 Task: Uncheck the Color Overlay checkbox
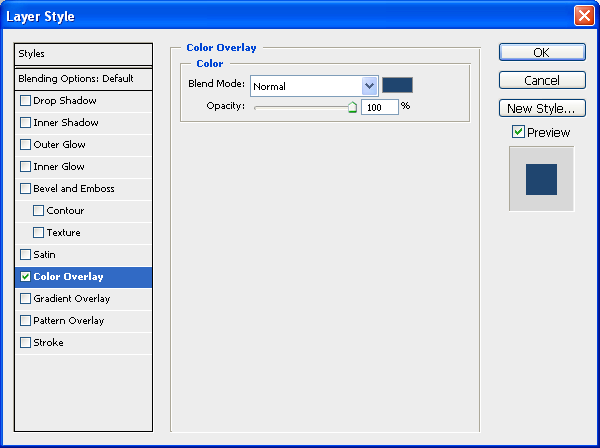[25, 277]
